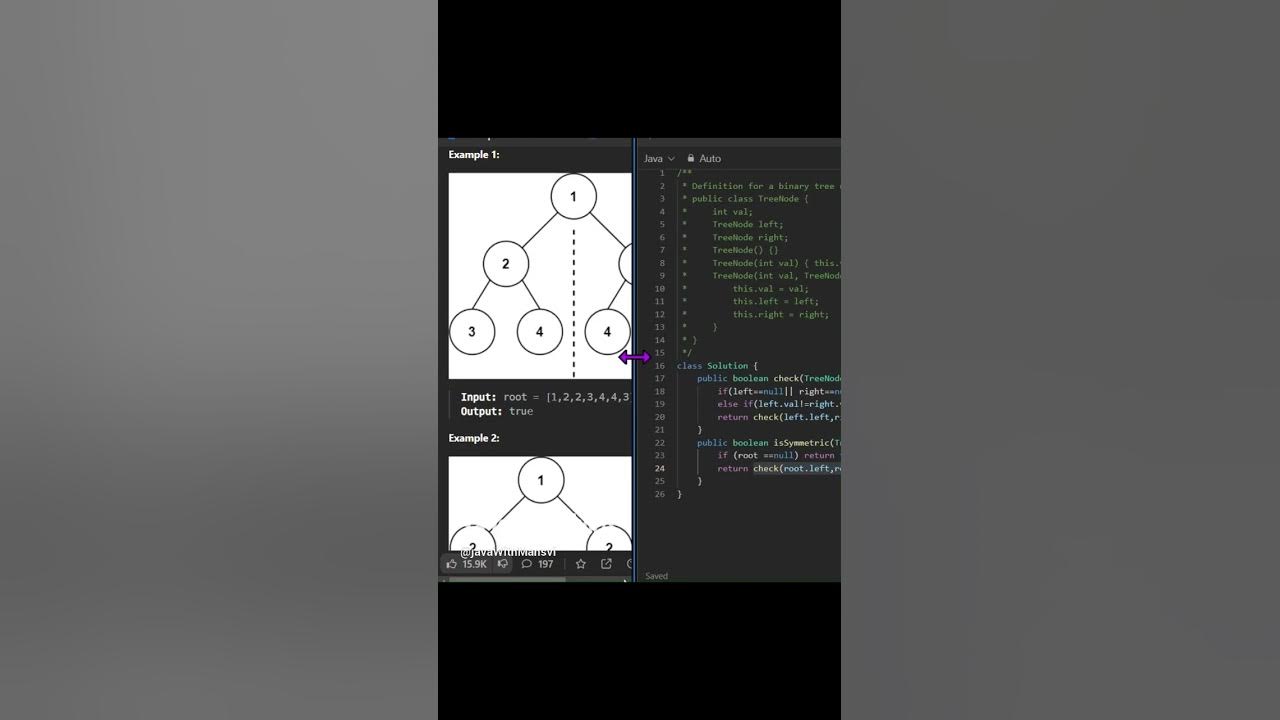Click the 197 comment count
Screen dimensions: 1280x720
(x=546, y=564)
